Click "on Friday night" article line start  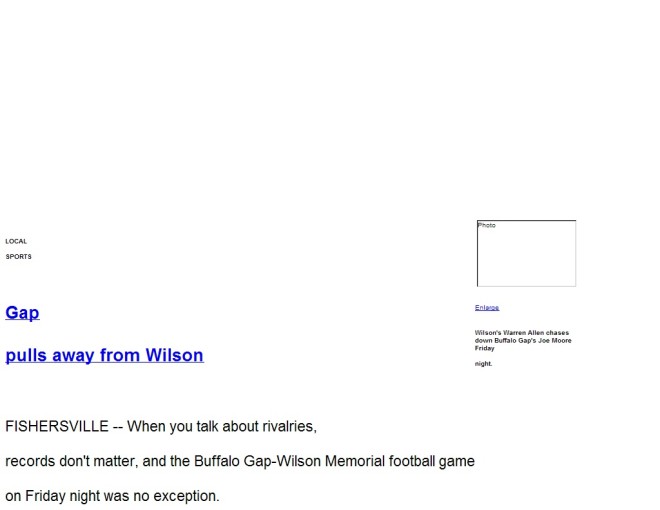56,496
